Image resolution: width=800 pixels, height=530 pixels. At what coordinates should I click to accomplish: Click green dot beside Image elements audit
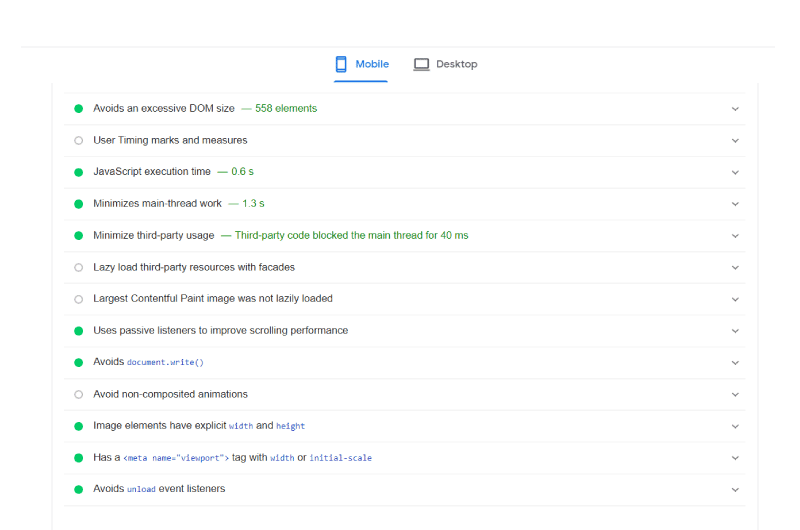click(79, 426)
